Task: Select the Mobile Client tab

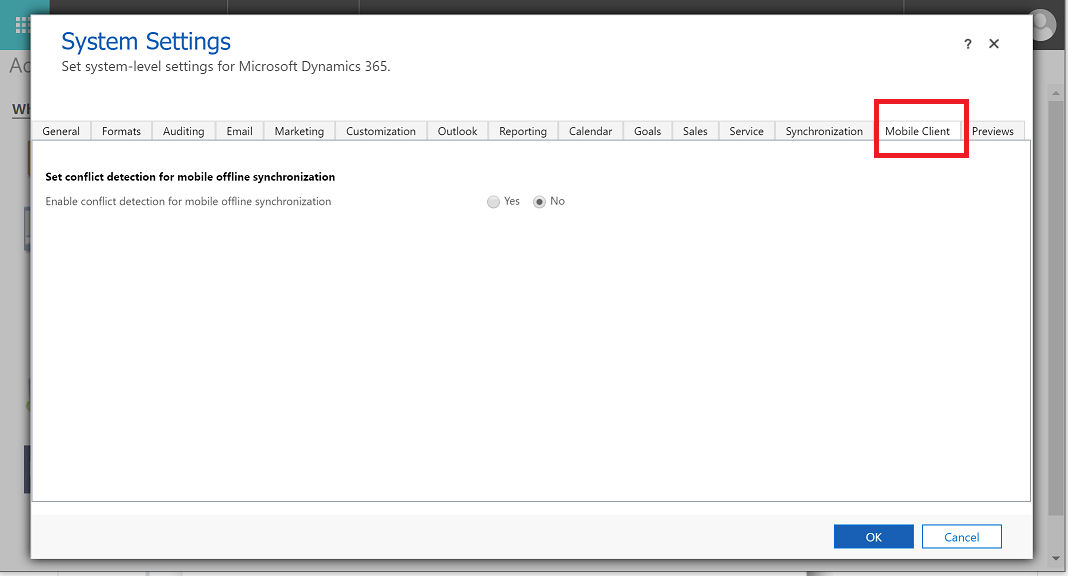Action: (x=917, y=131)
